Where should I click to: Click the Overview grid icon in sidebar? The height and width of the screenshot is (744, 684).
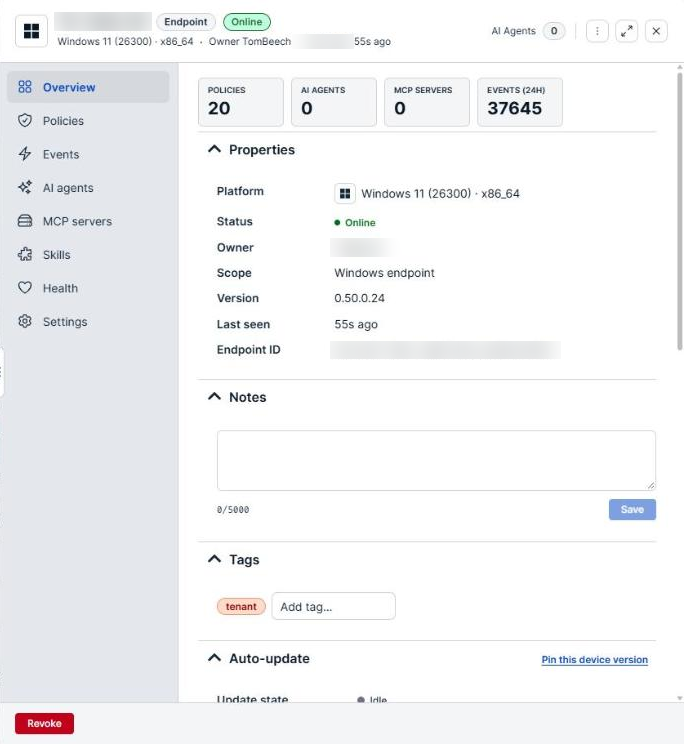(25, 87)
